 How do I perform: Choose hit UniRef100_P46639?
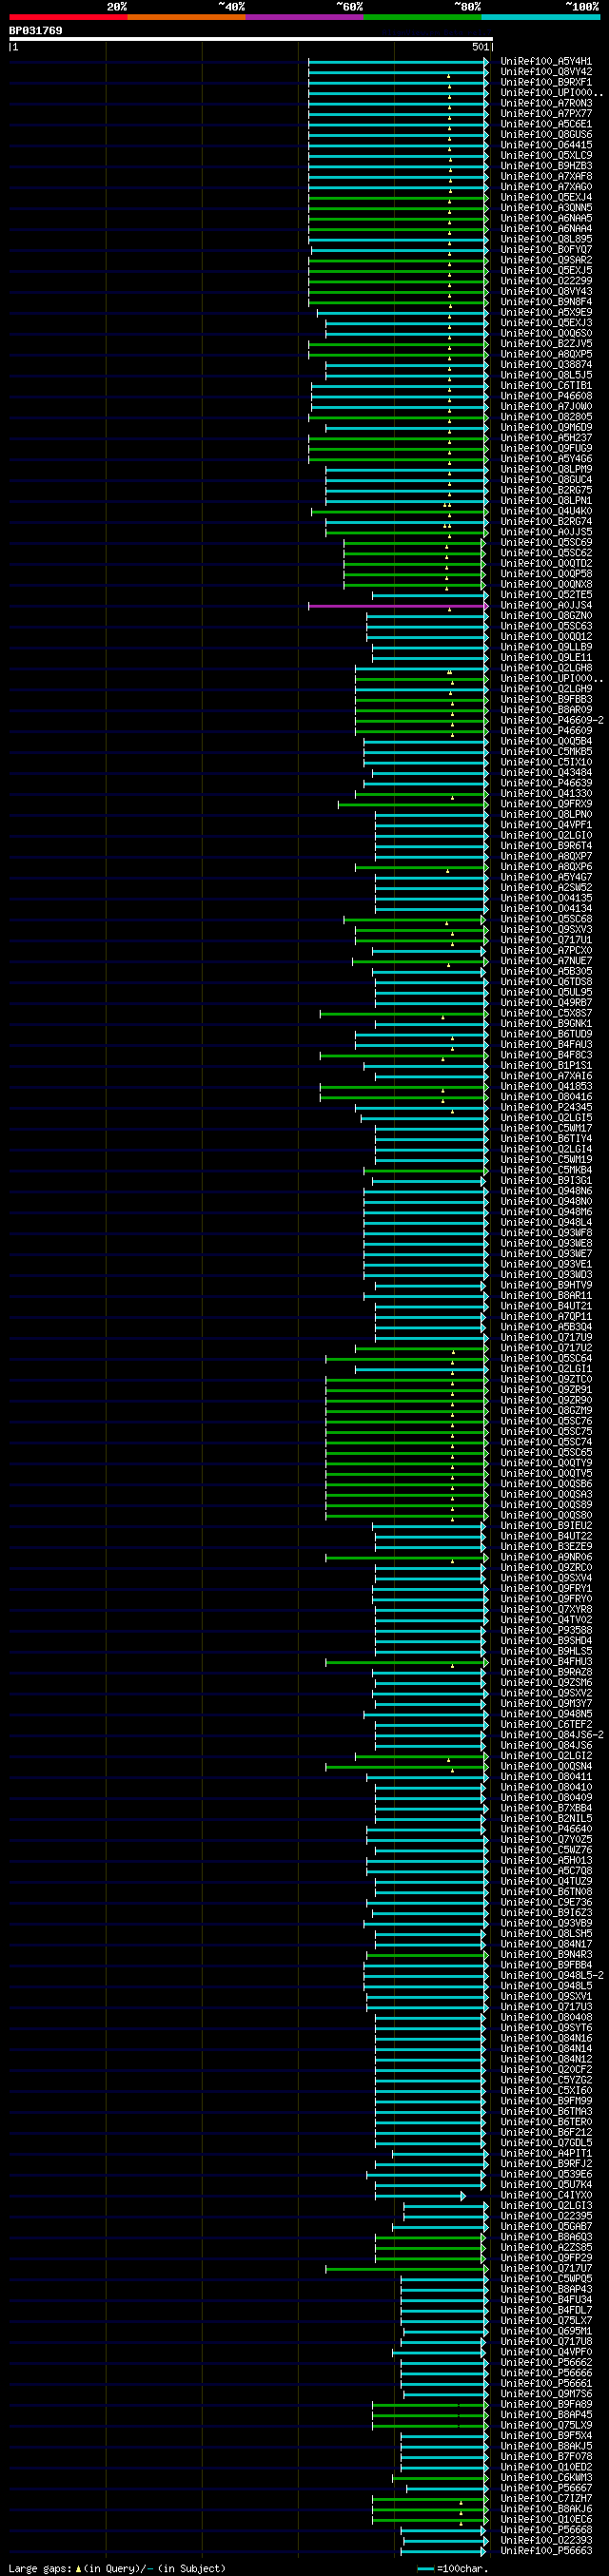pyautogui.click(x=546, y=784)
